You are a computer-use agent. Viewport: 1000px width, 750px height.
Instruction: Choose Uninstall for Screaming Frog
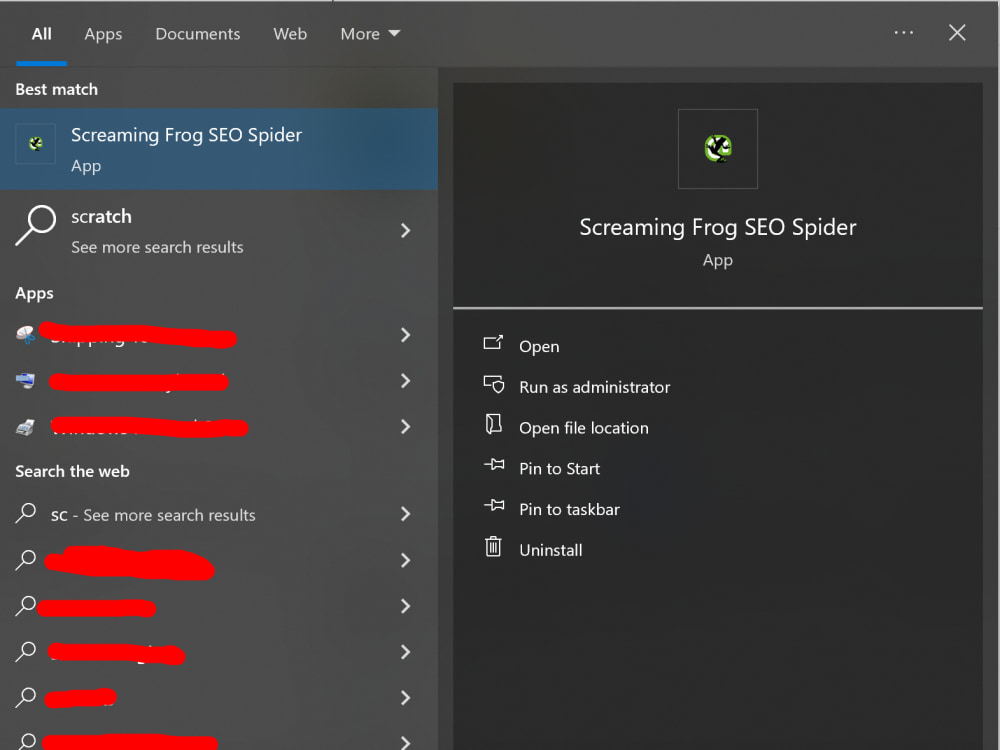tap(550, 550)
